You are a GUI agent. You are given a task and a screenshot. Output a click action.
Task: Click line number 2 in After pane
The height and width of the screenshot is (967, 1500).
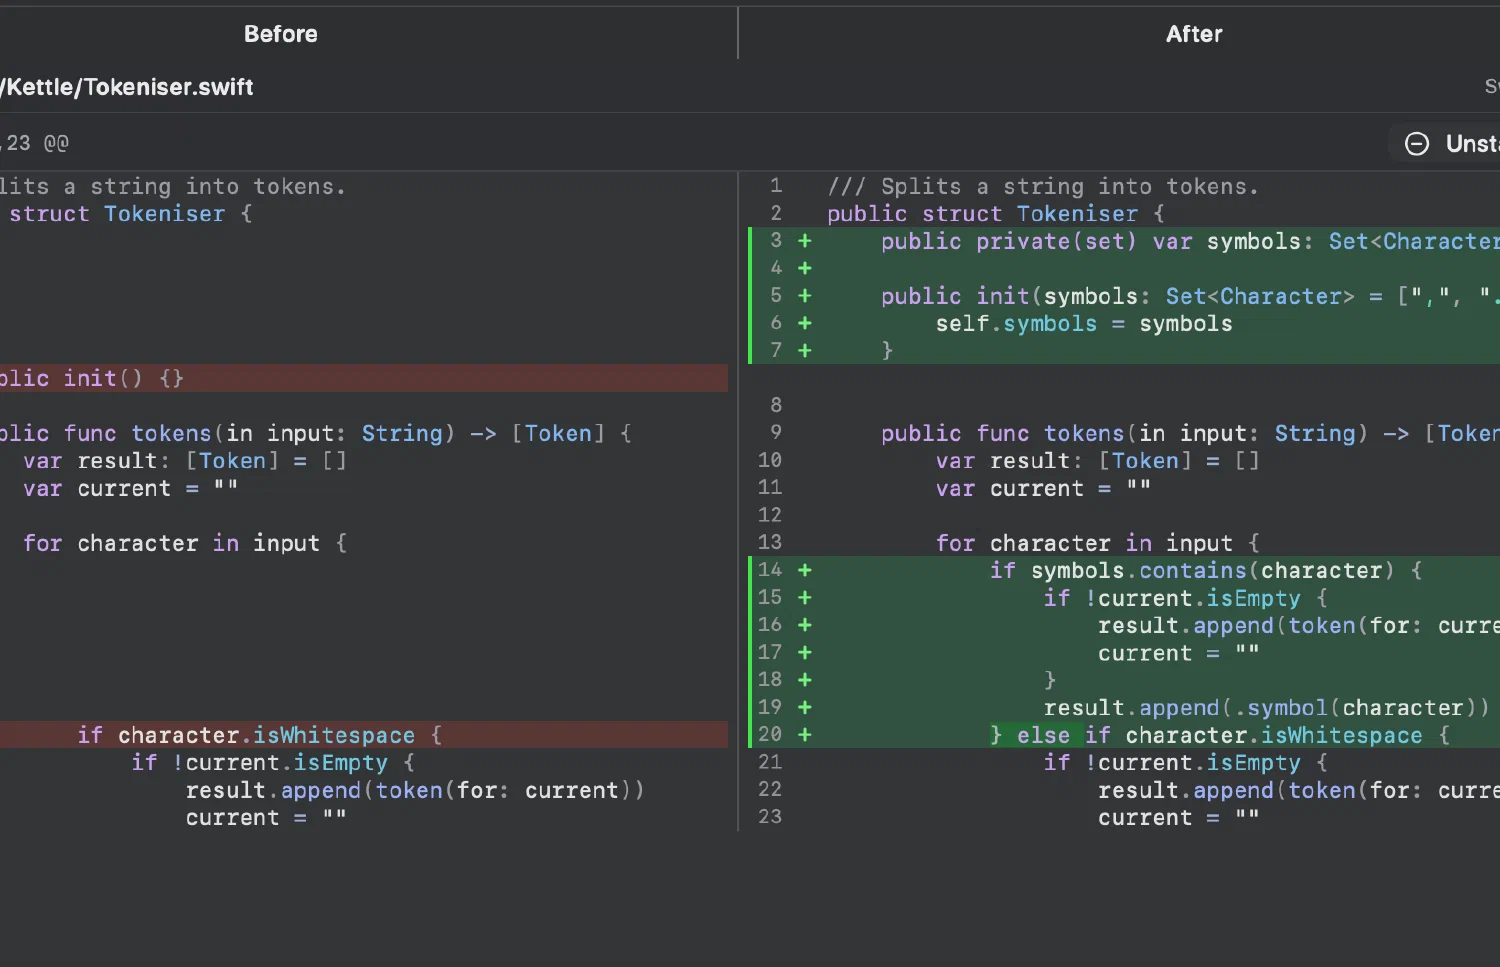(x=776, y=213)
